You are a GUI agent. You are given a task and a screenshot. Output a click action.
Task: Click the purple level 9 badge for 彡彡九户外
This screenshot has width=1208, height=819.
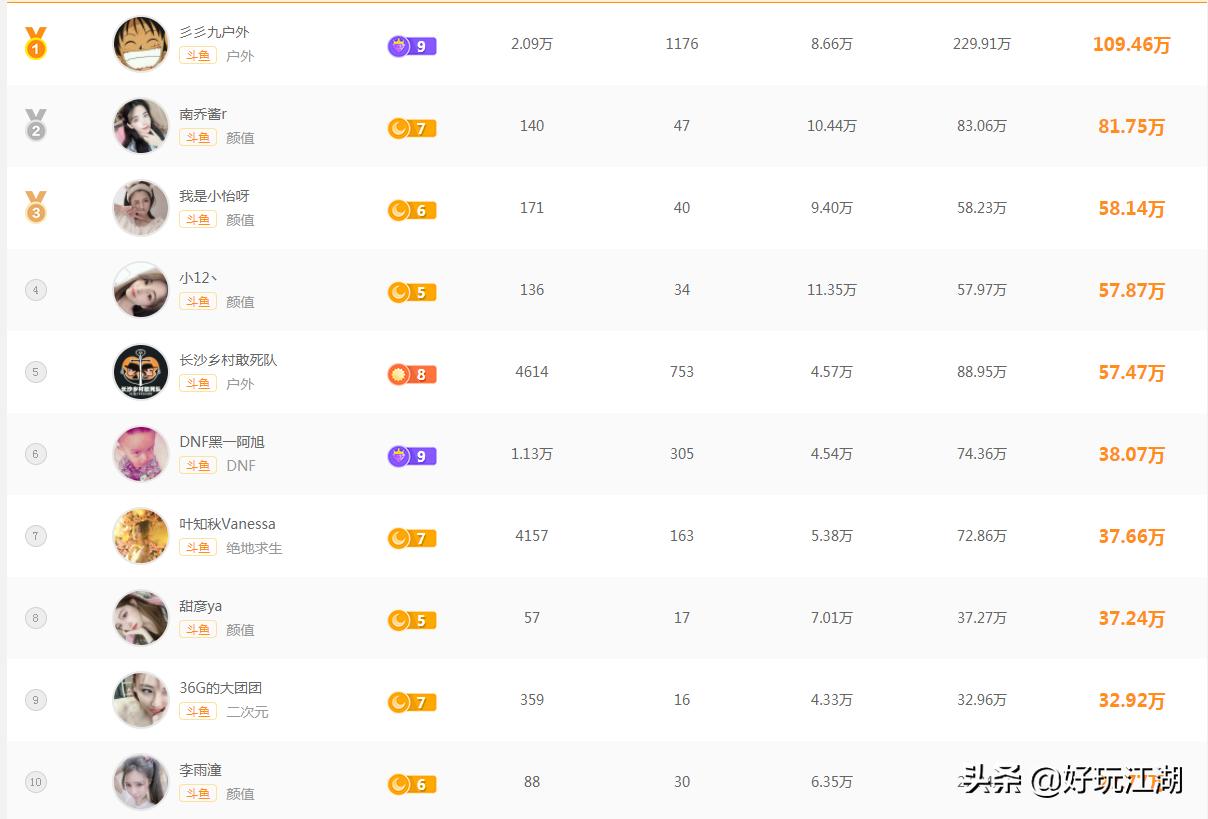[x=412, y=46]
